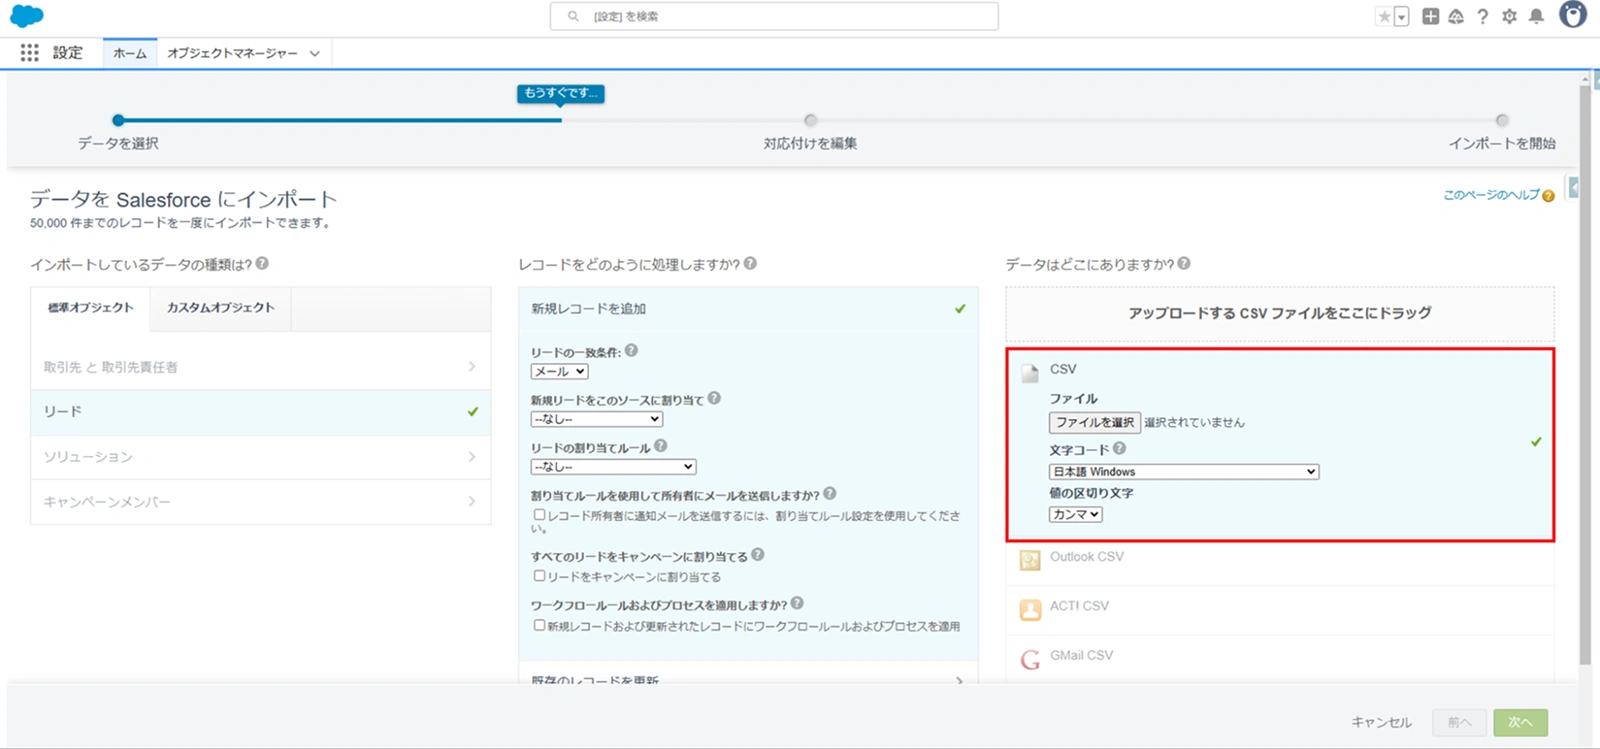Open the favorites list dropdown arrow
The width and height of the screenshot is (1600, 749).
click(x=1402, y=17)
